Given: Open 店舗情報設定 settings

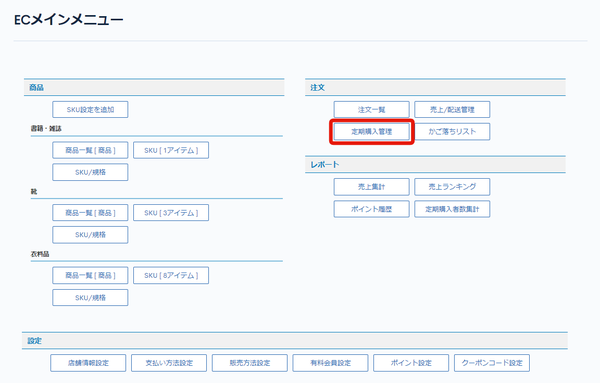Looking at the screenshot, I should point(88,363).
